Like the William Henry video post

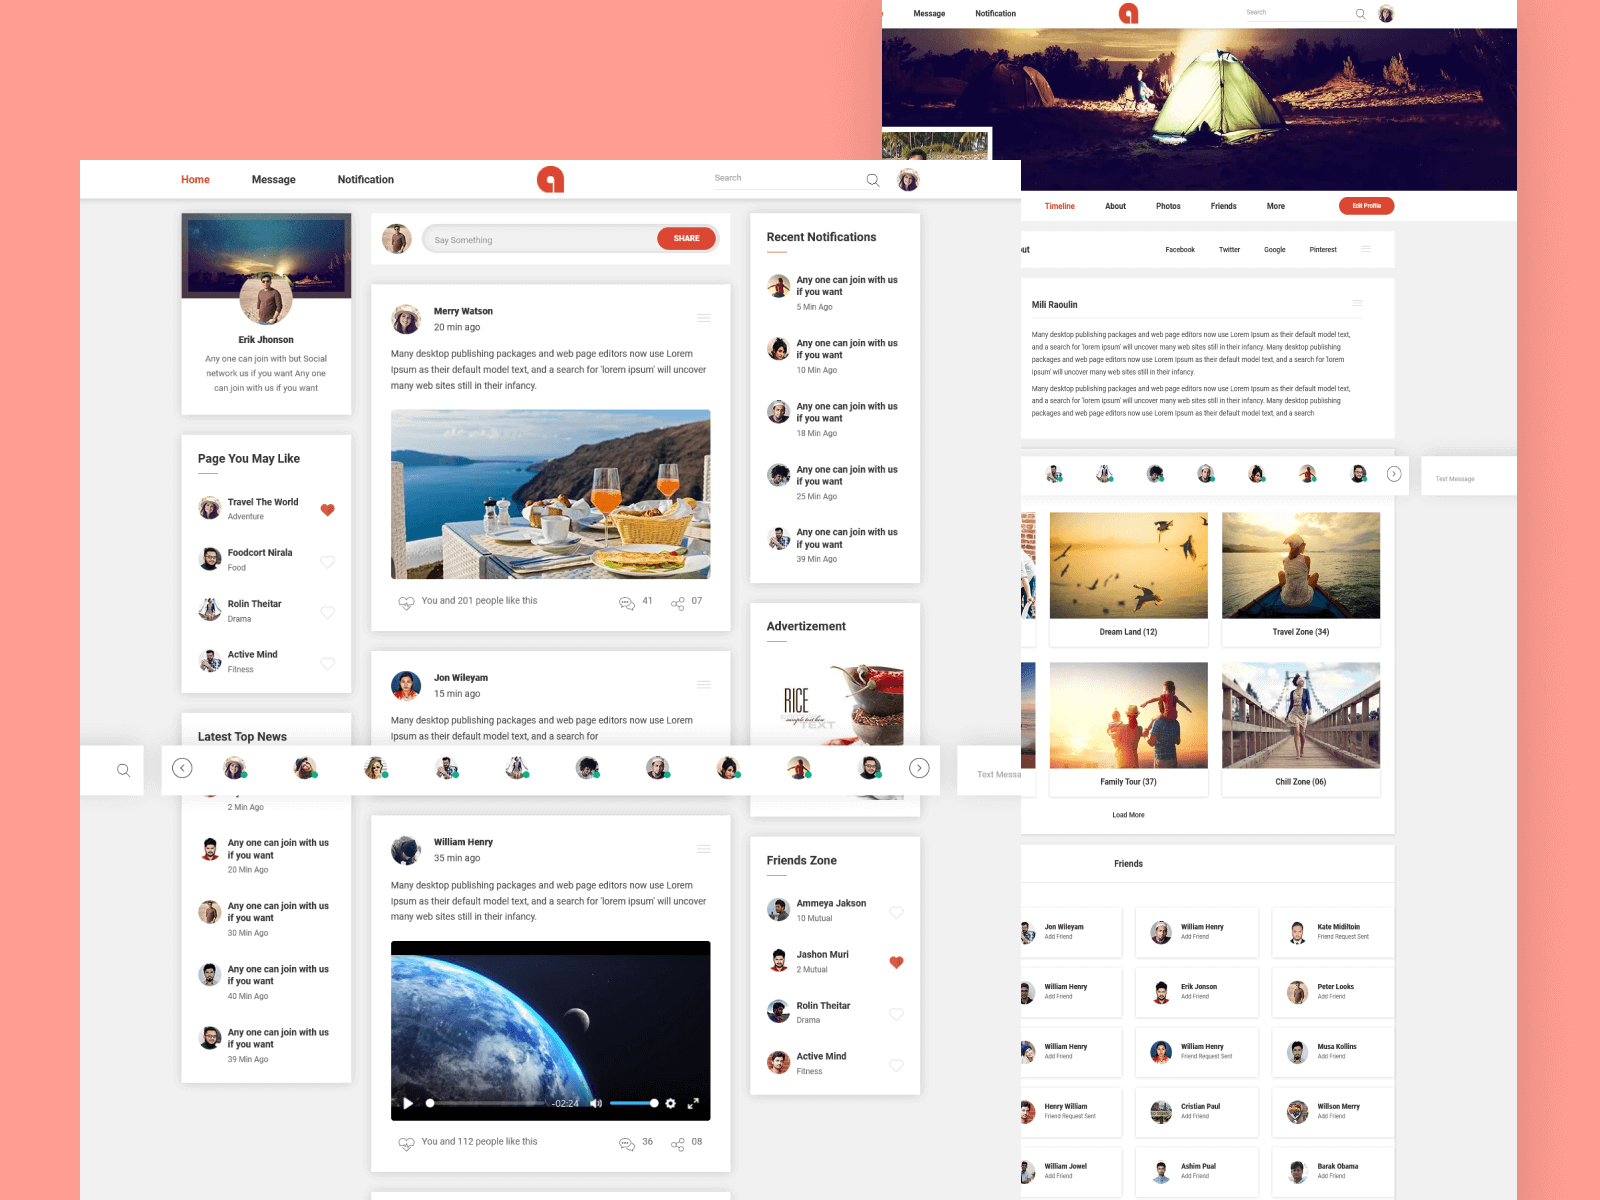(x=406, y=1143)
